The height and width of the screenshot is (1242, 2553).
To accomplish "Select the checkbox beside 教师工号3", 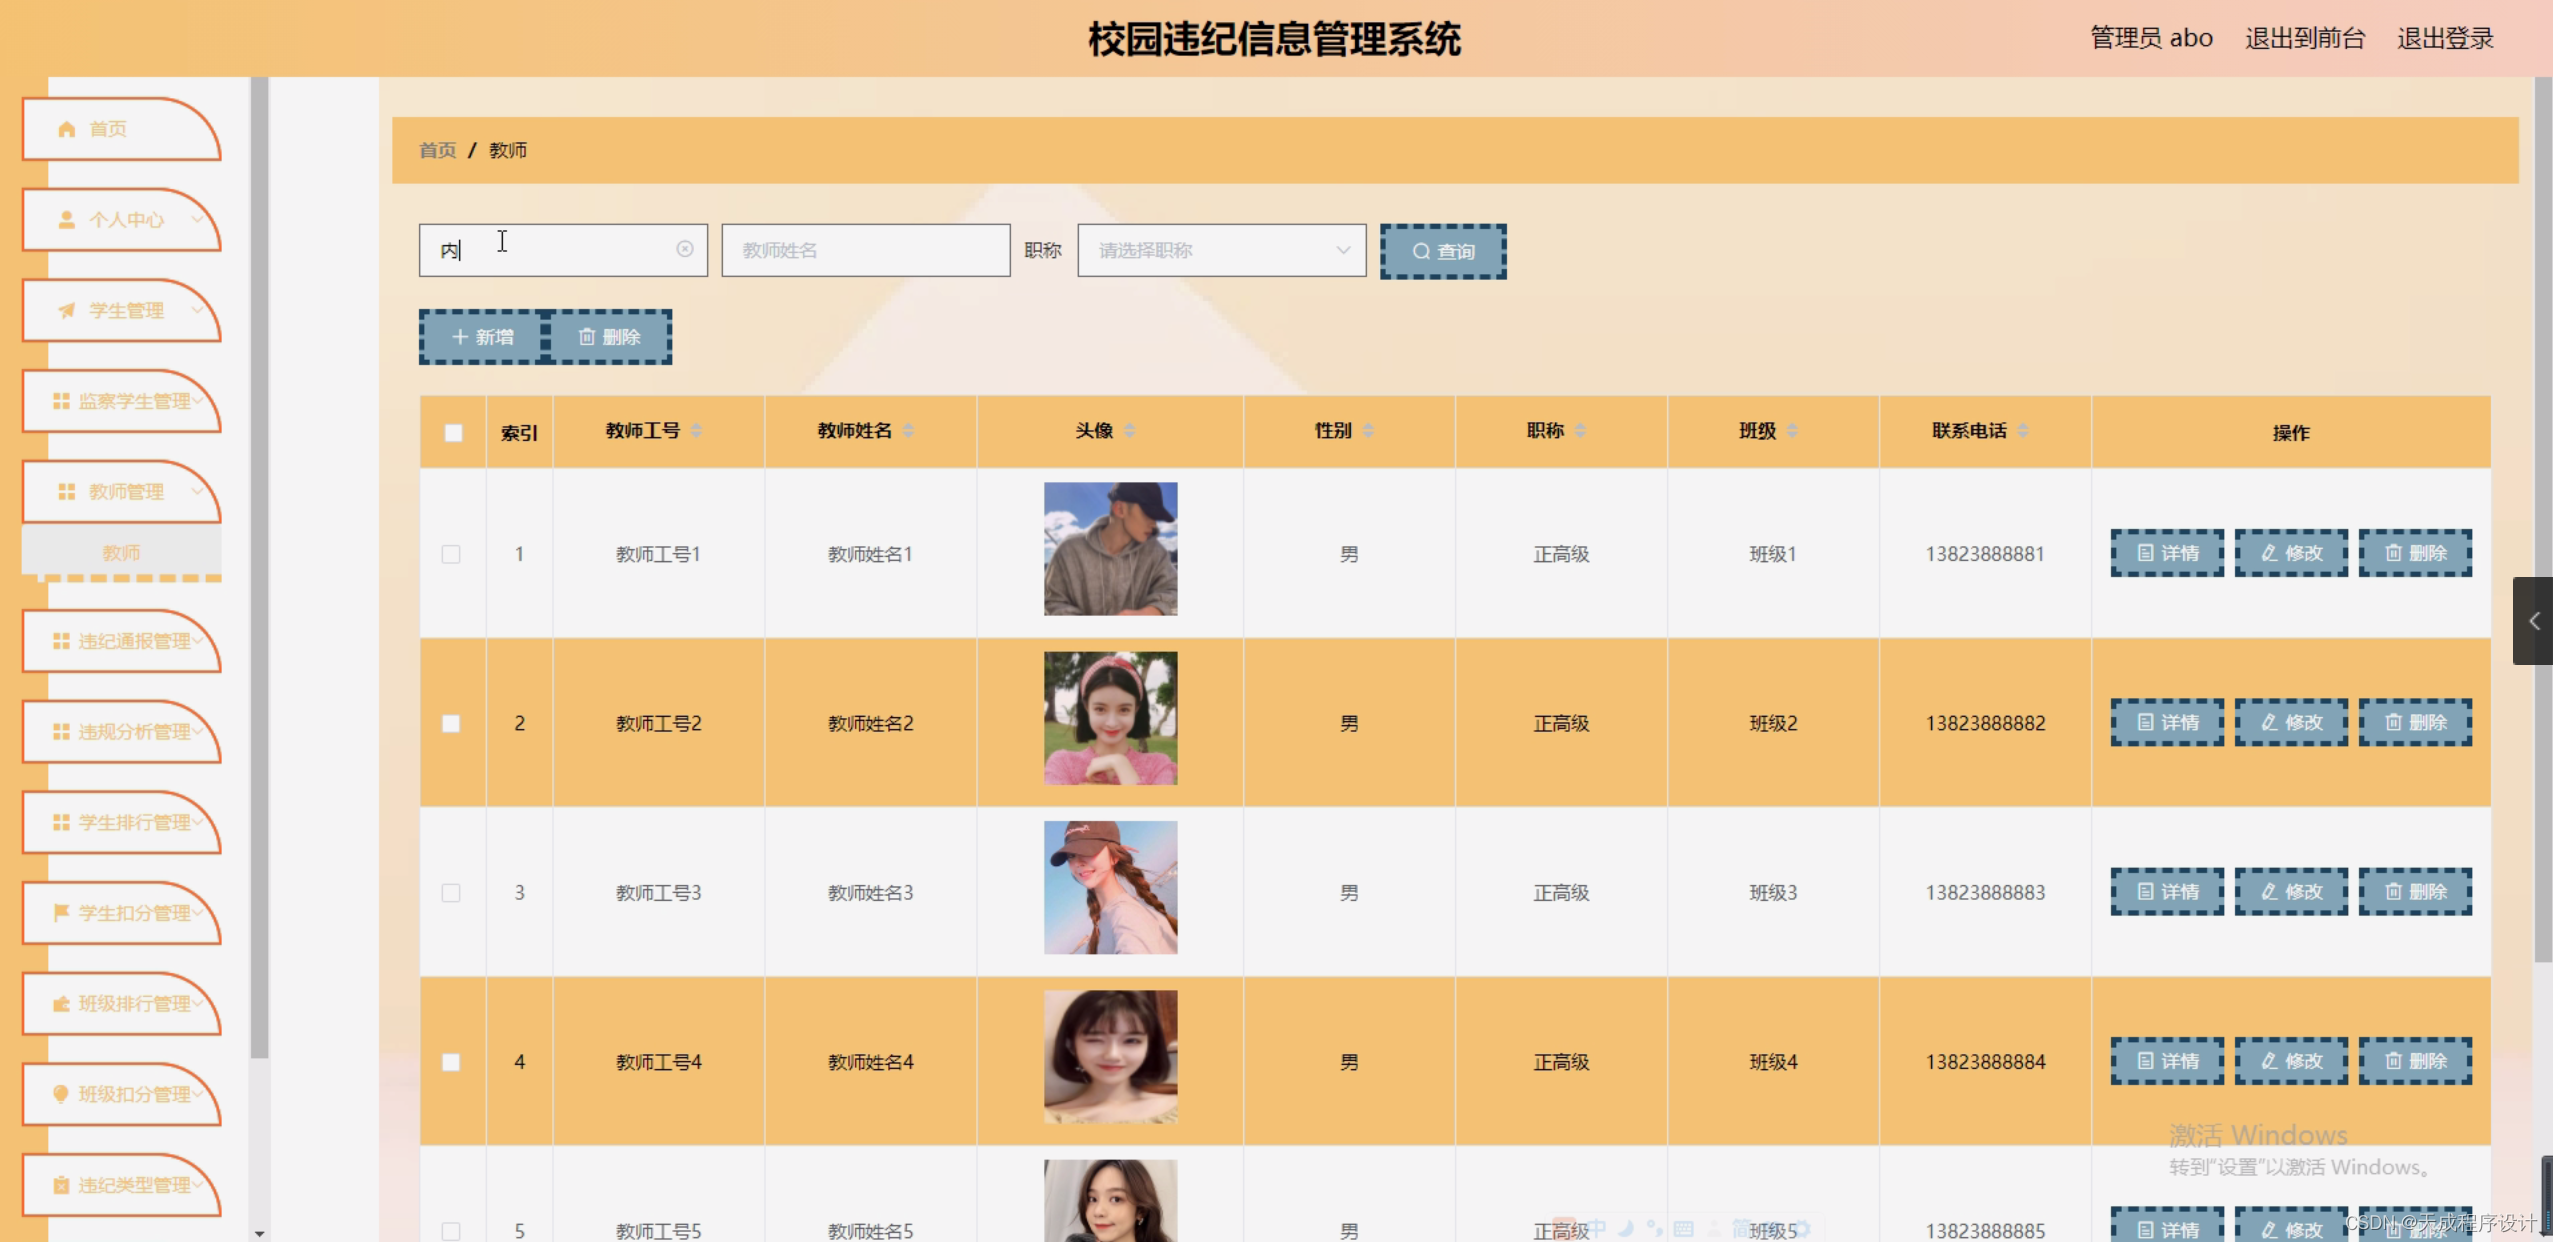I will click(x=452, y=893).
